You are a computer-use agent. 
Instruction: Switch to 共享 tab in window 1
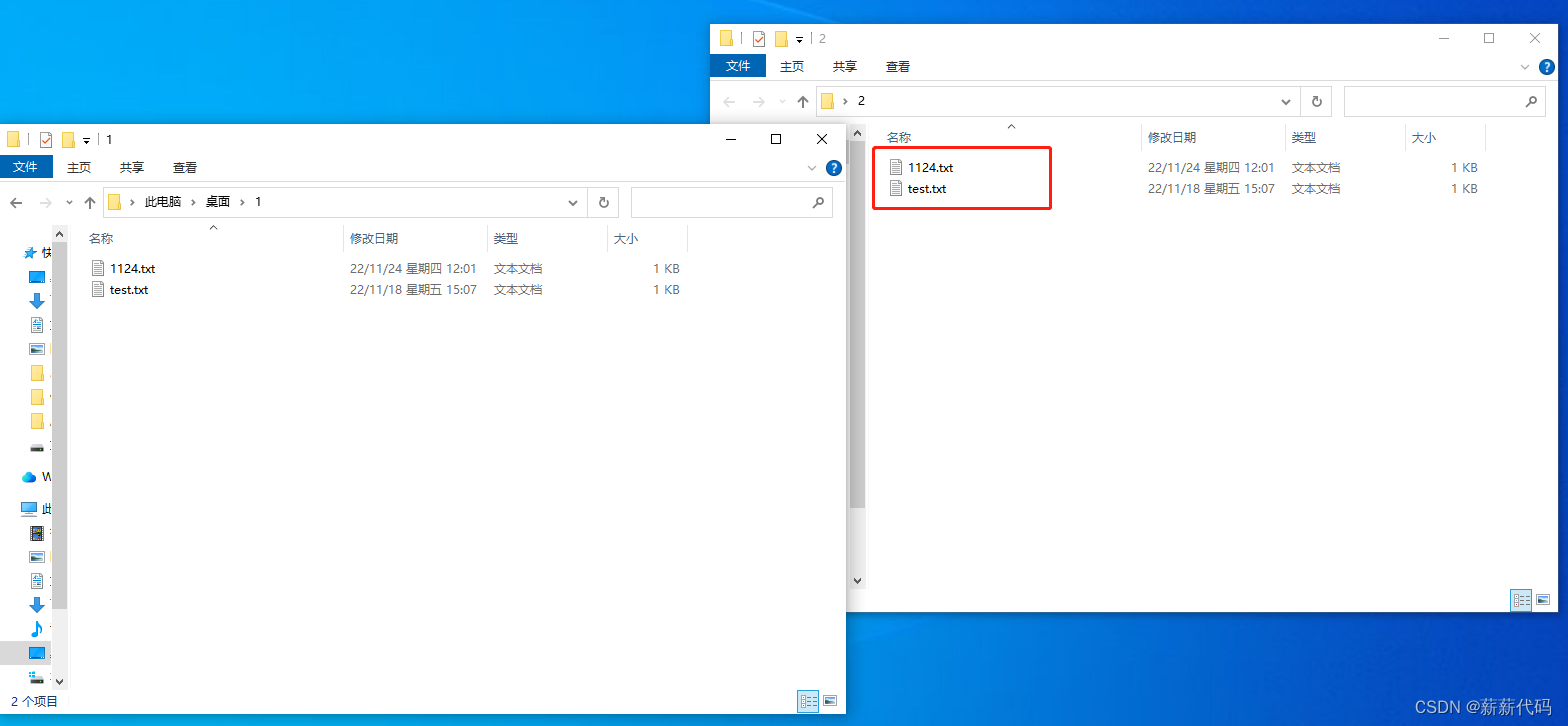tap(132, 167)
